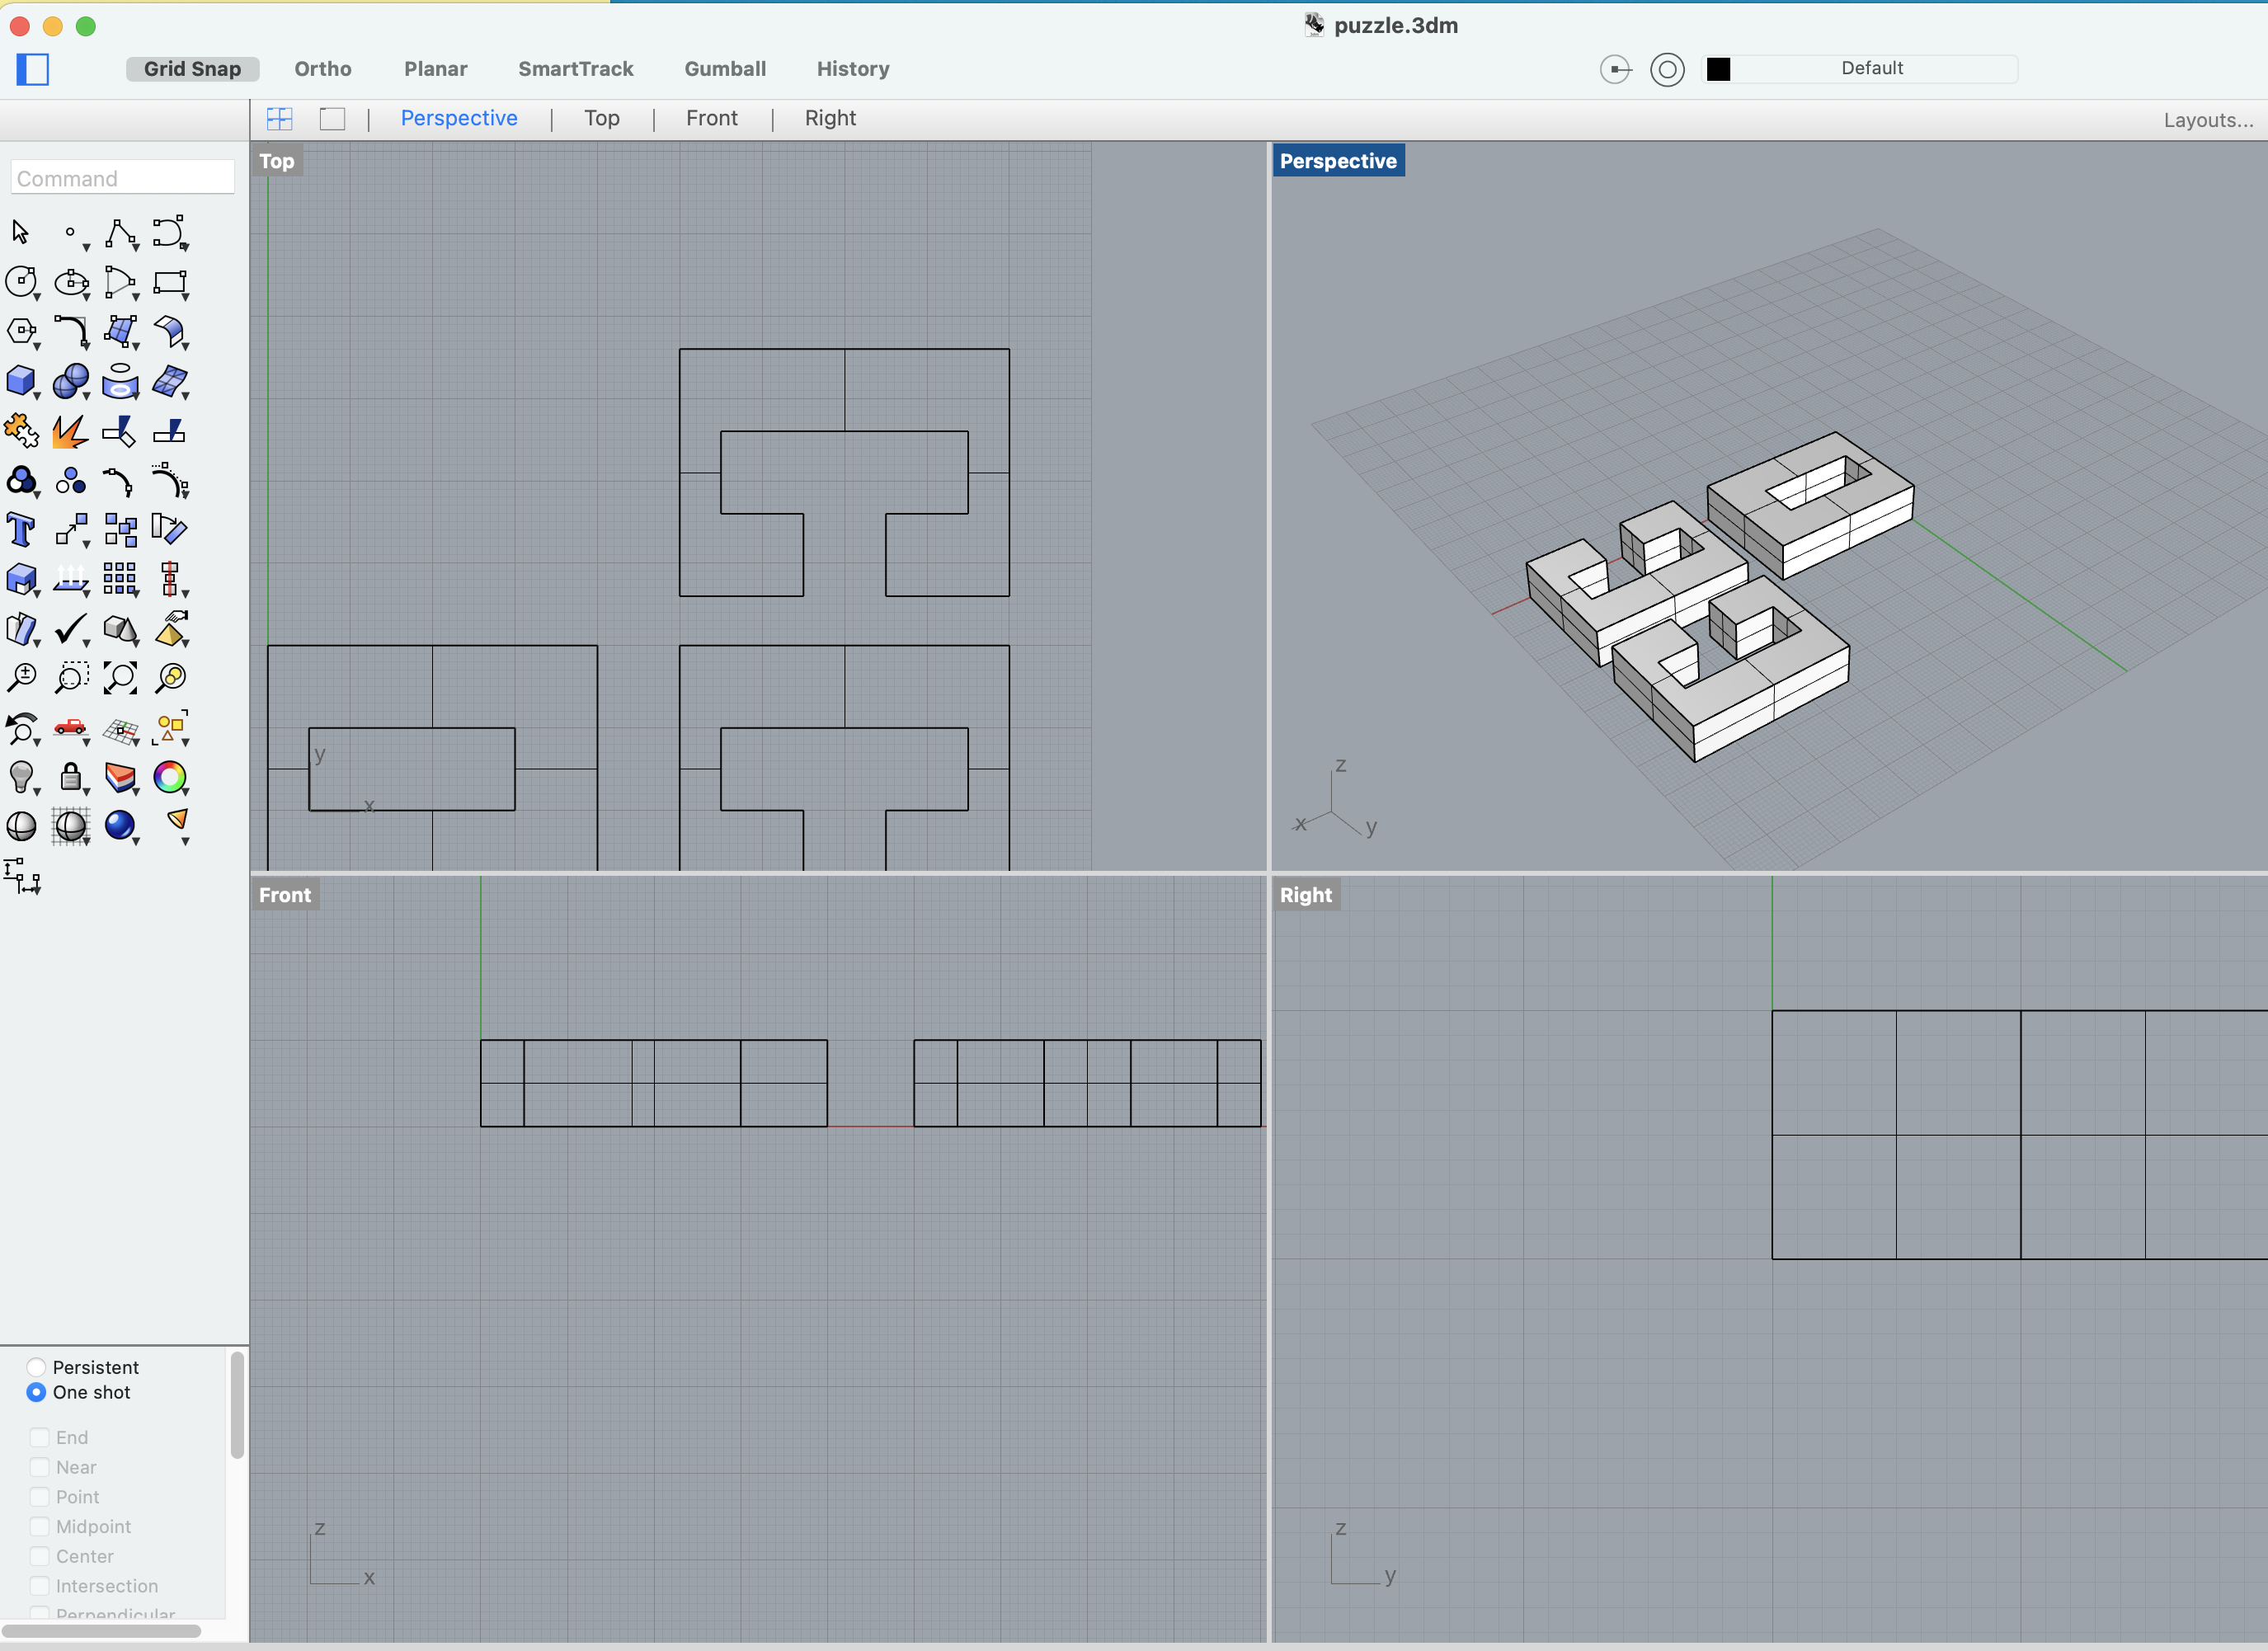Screen dimensions: 2268x1651
Task: Click the Explode tool icon
Action: [x=69, y=431]
